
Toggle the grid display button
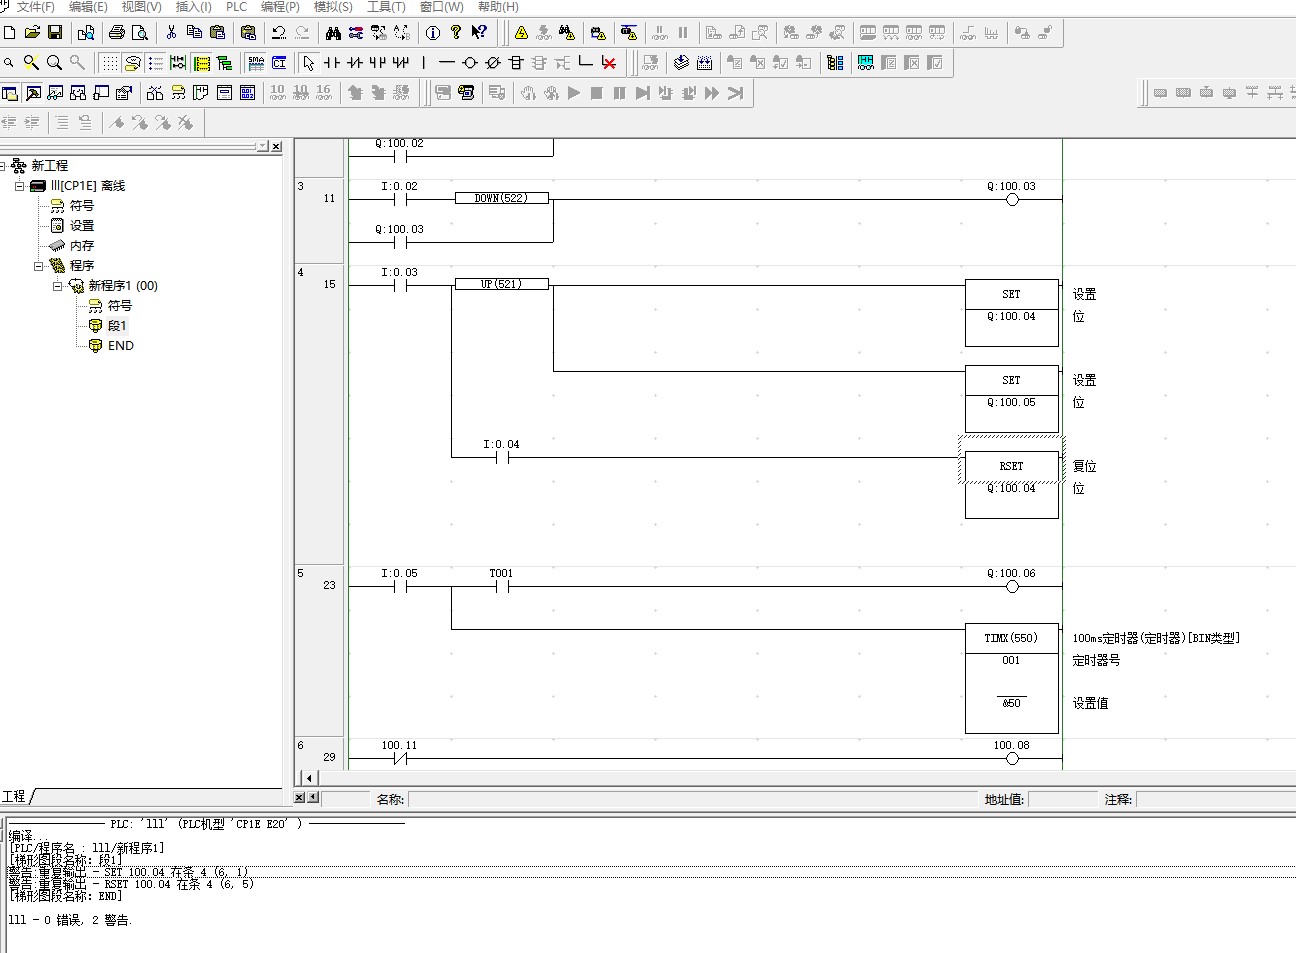(109, 63)
